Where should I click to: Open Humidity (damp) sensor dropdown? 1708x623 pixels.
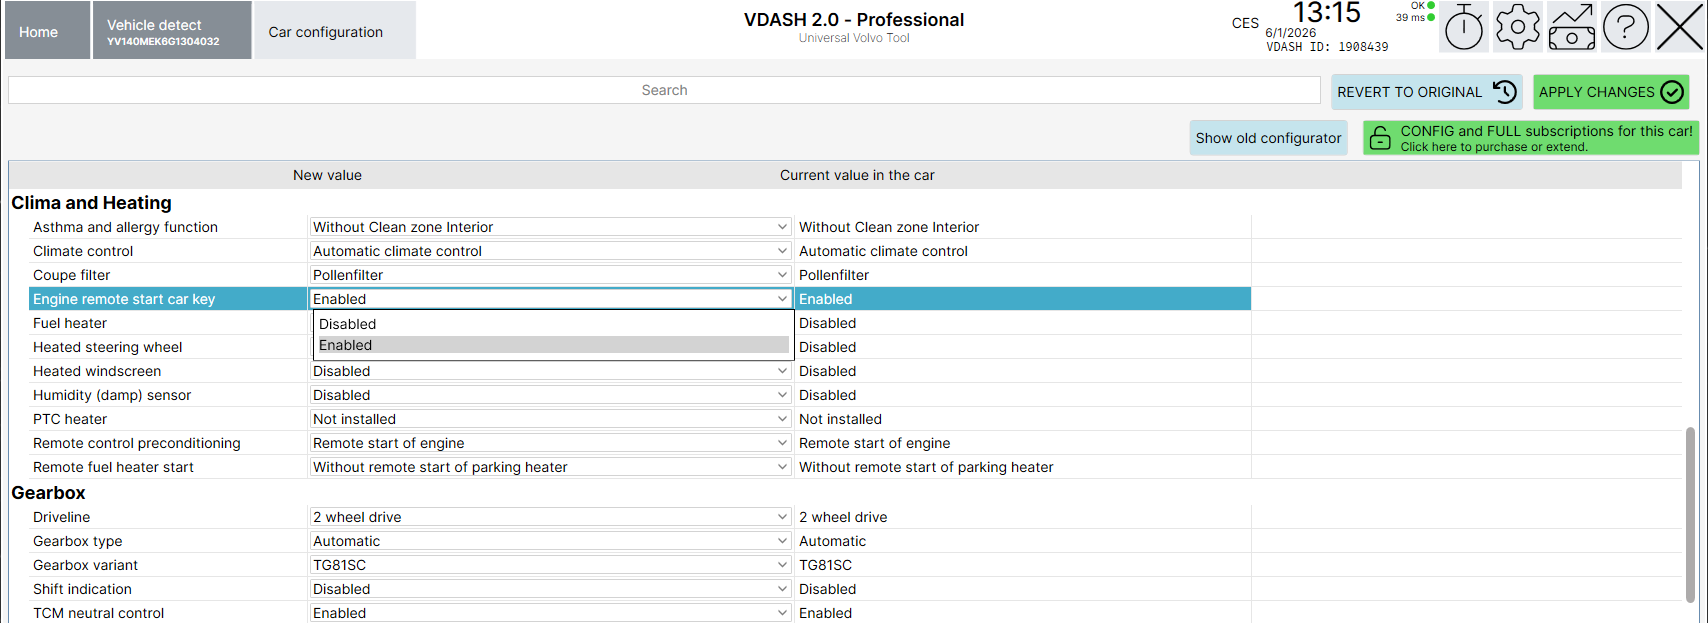point(550,395)
